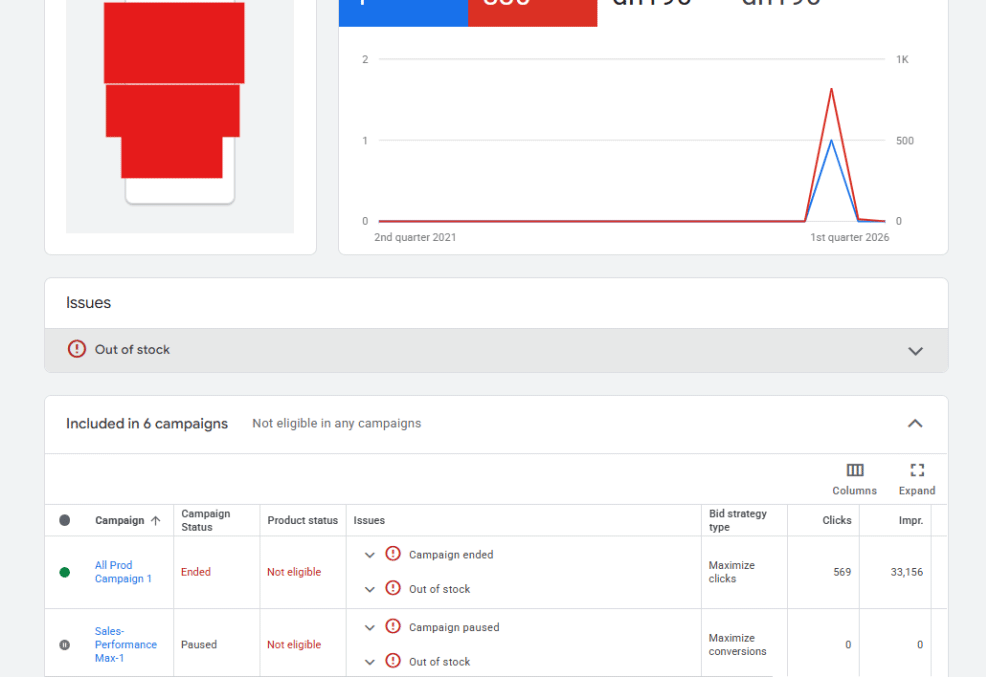Expand Out of stock under All Prod Campaign 1

tap(370, 589)
